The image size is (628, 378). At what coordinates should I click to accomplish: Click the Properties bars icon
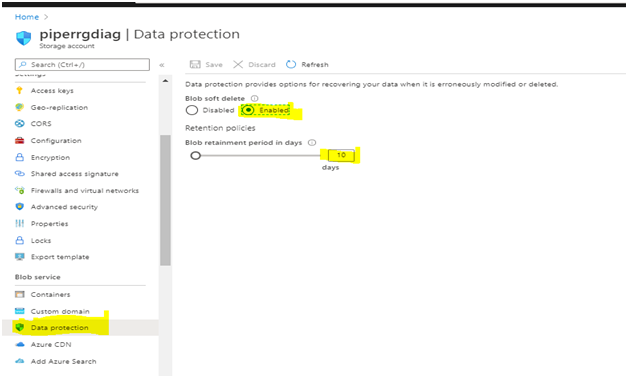[19, 223]
